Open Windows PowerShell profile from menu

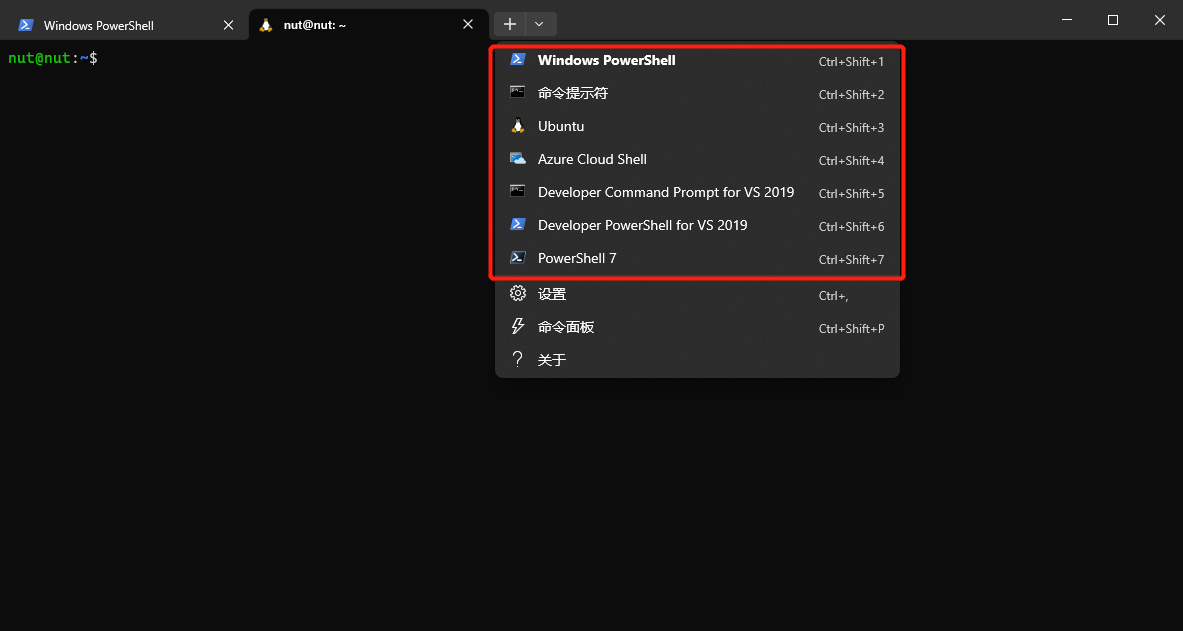tap(697, 60)
